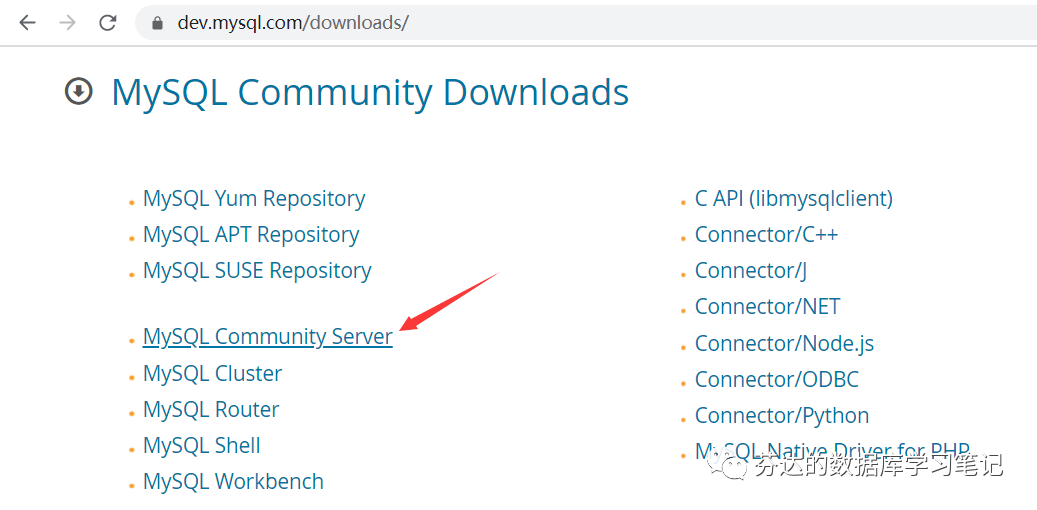Open MySQL APT Repository link
This screenshot has width=1037, height=510.
(x=251, y=235)
